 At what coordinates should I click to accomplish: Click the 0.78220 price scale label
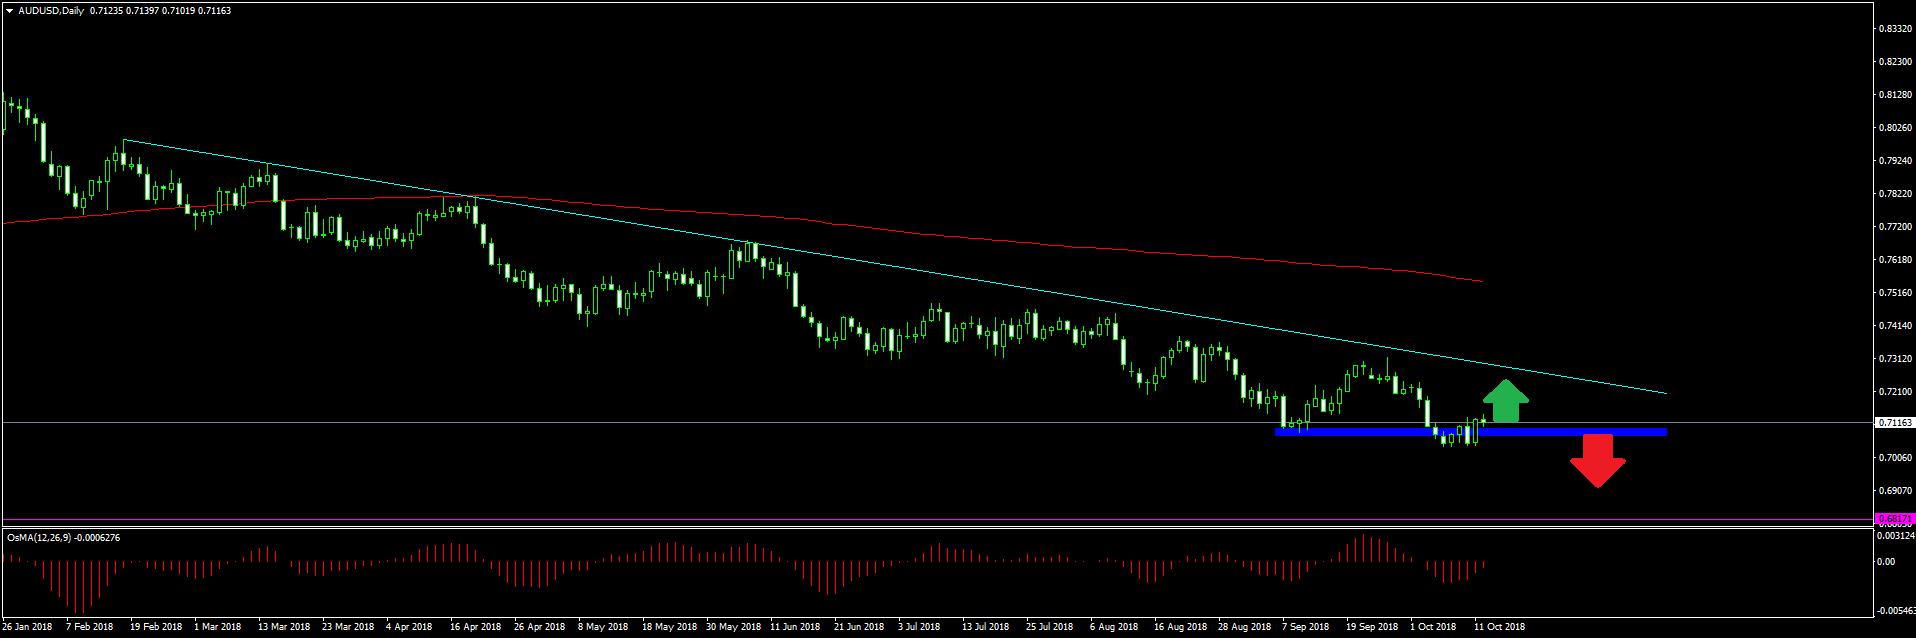coord(1896,194)
